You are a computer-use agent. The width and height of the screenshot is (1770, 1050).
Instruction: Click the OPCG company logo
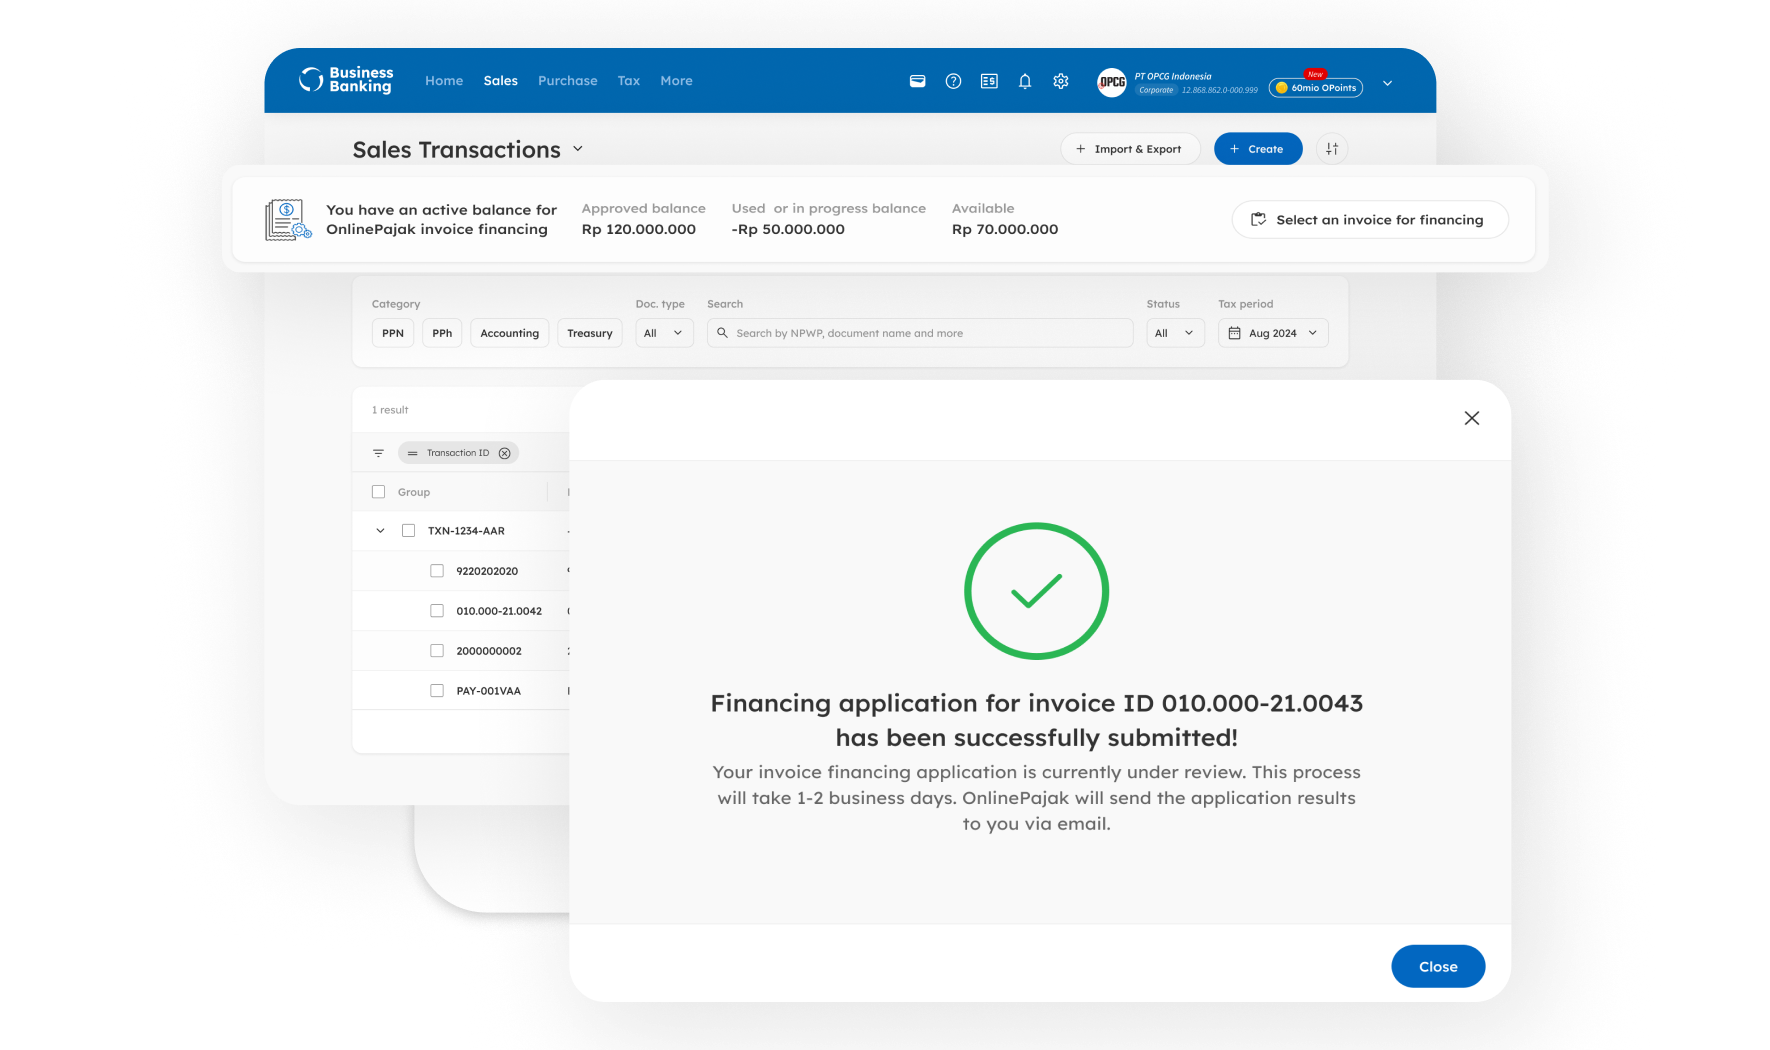[x=1111, y=82]
